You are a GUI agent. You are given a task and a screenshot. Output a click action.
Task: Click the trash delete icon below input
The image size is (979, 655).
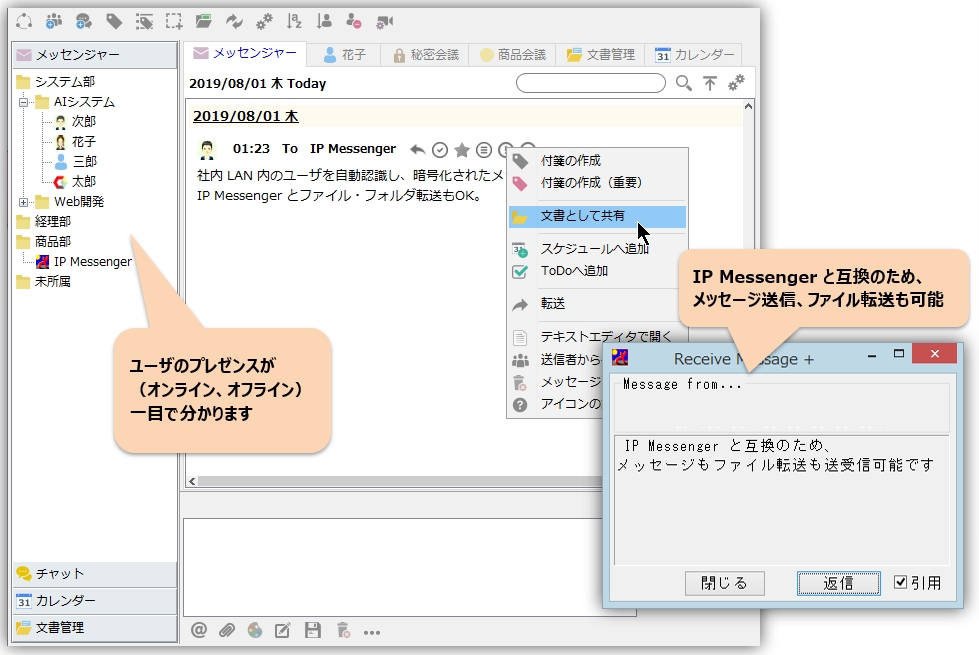tap(343, 630)
